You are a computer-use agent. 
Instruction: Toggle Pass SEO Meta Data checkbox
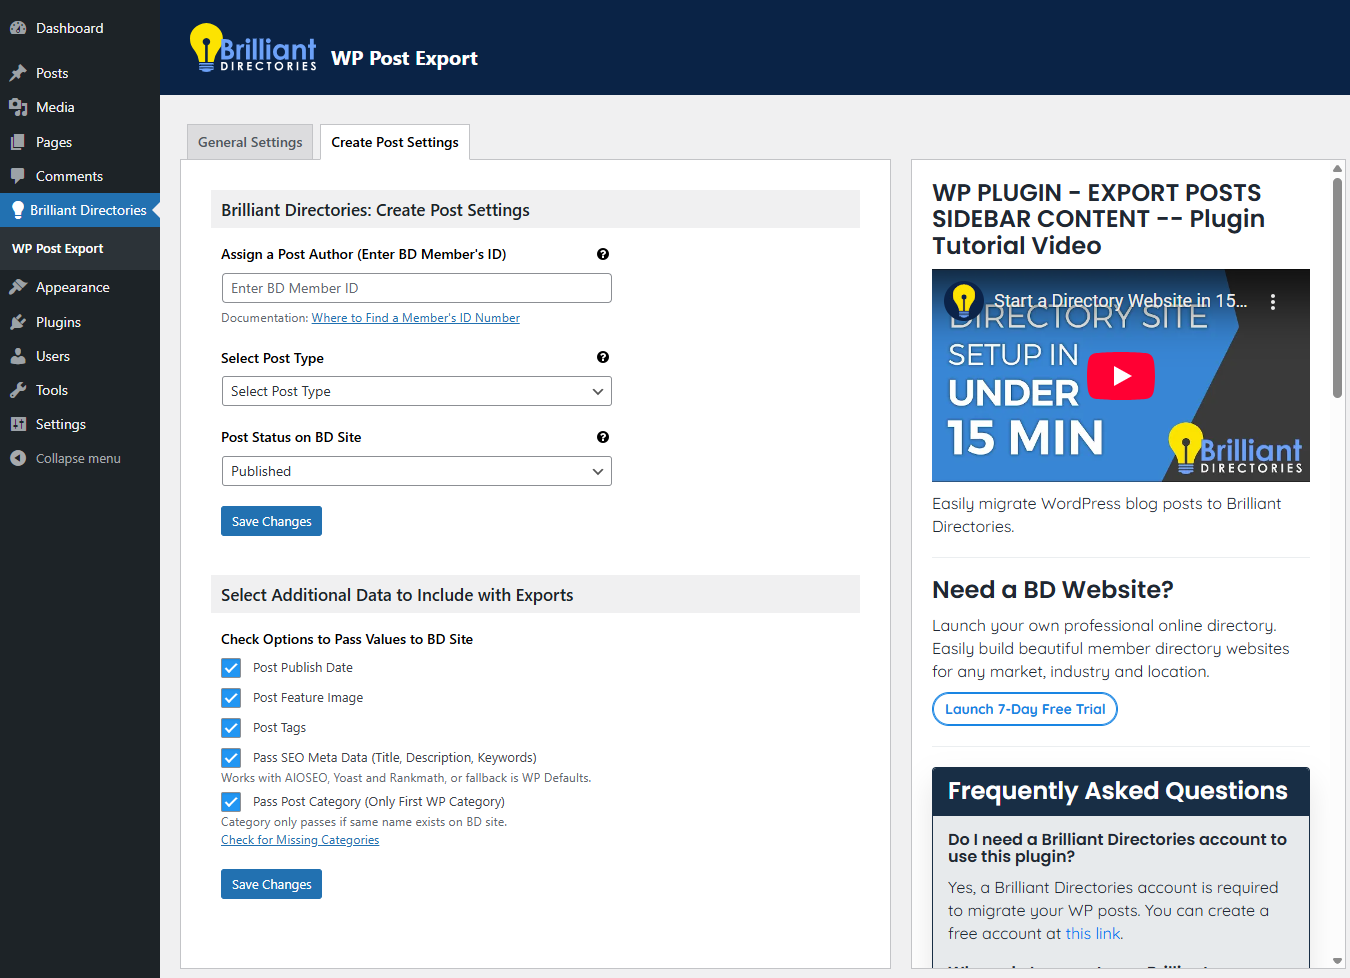click(231, 758)
